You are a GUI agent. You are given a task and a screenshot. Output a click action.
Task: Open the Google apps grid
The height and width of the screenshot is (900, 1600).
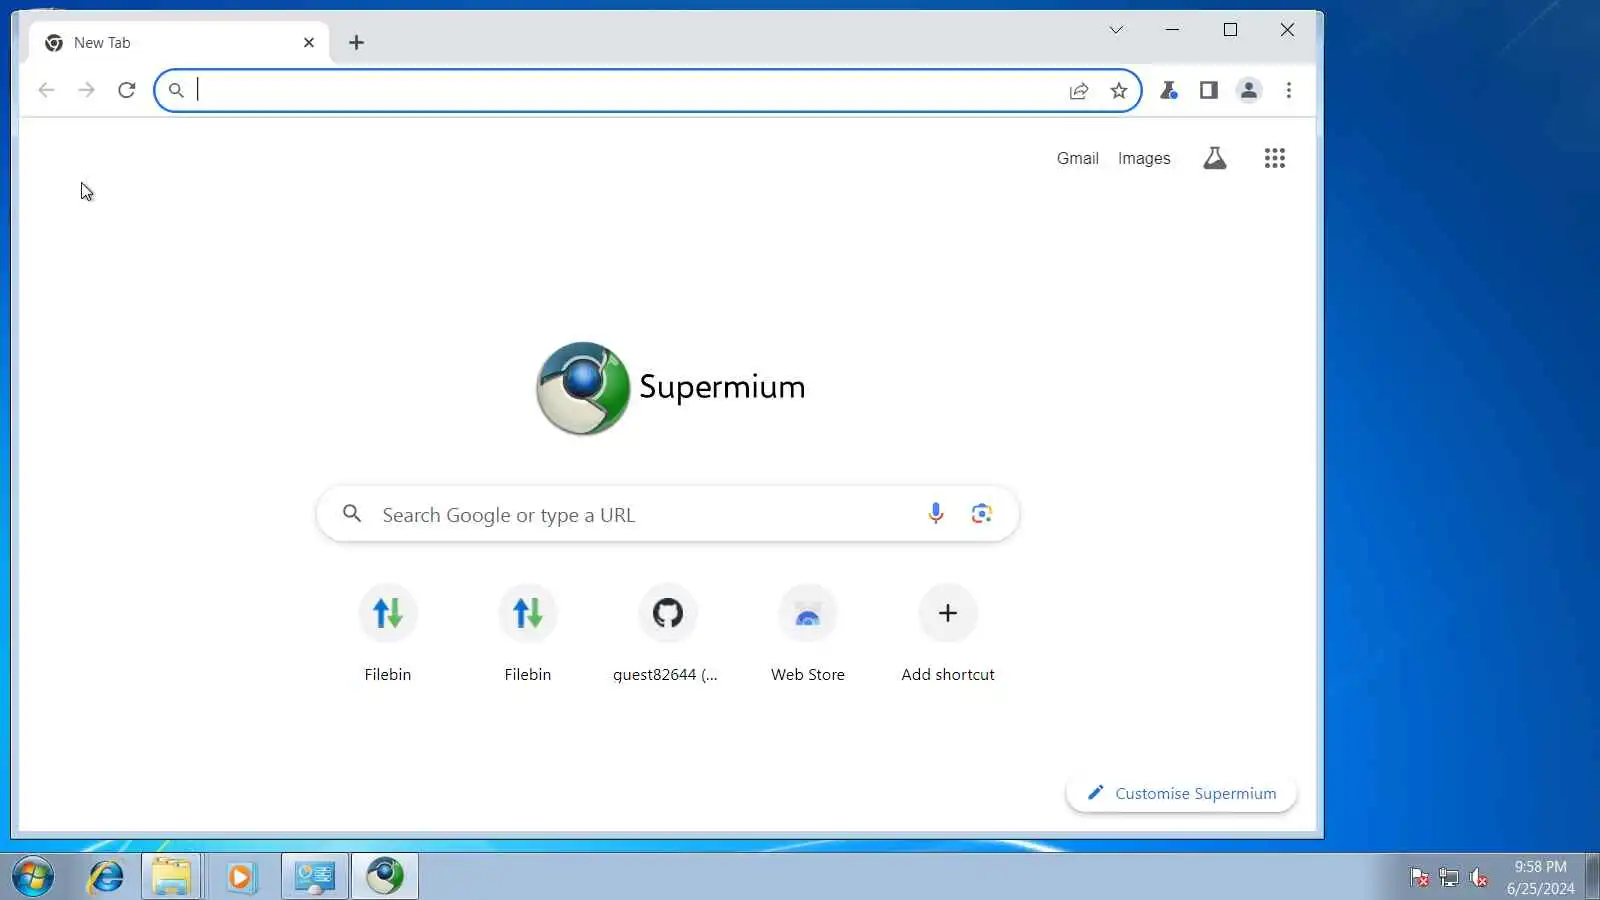pyautogui.click(x=1274, y=158)
